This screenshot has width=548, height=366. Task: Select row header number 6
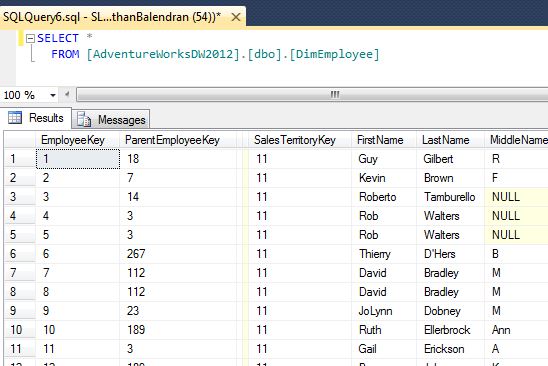click(20, 254)
